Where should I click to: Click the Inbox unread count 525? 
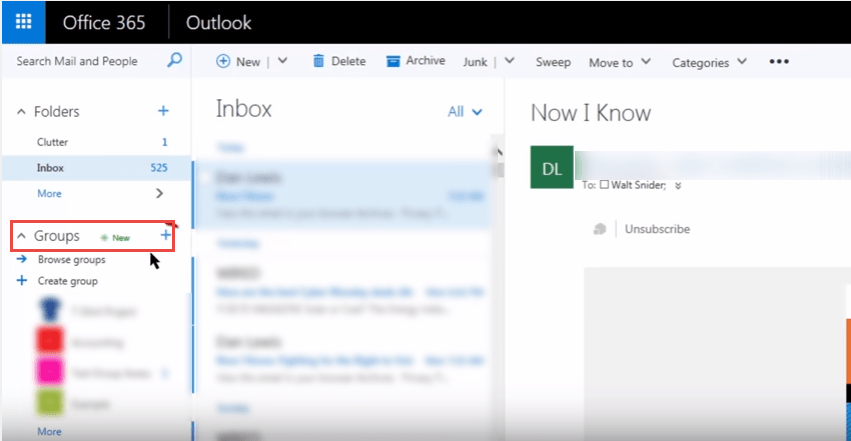tap(159, 168)
